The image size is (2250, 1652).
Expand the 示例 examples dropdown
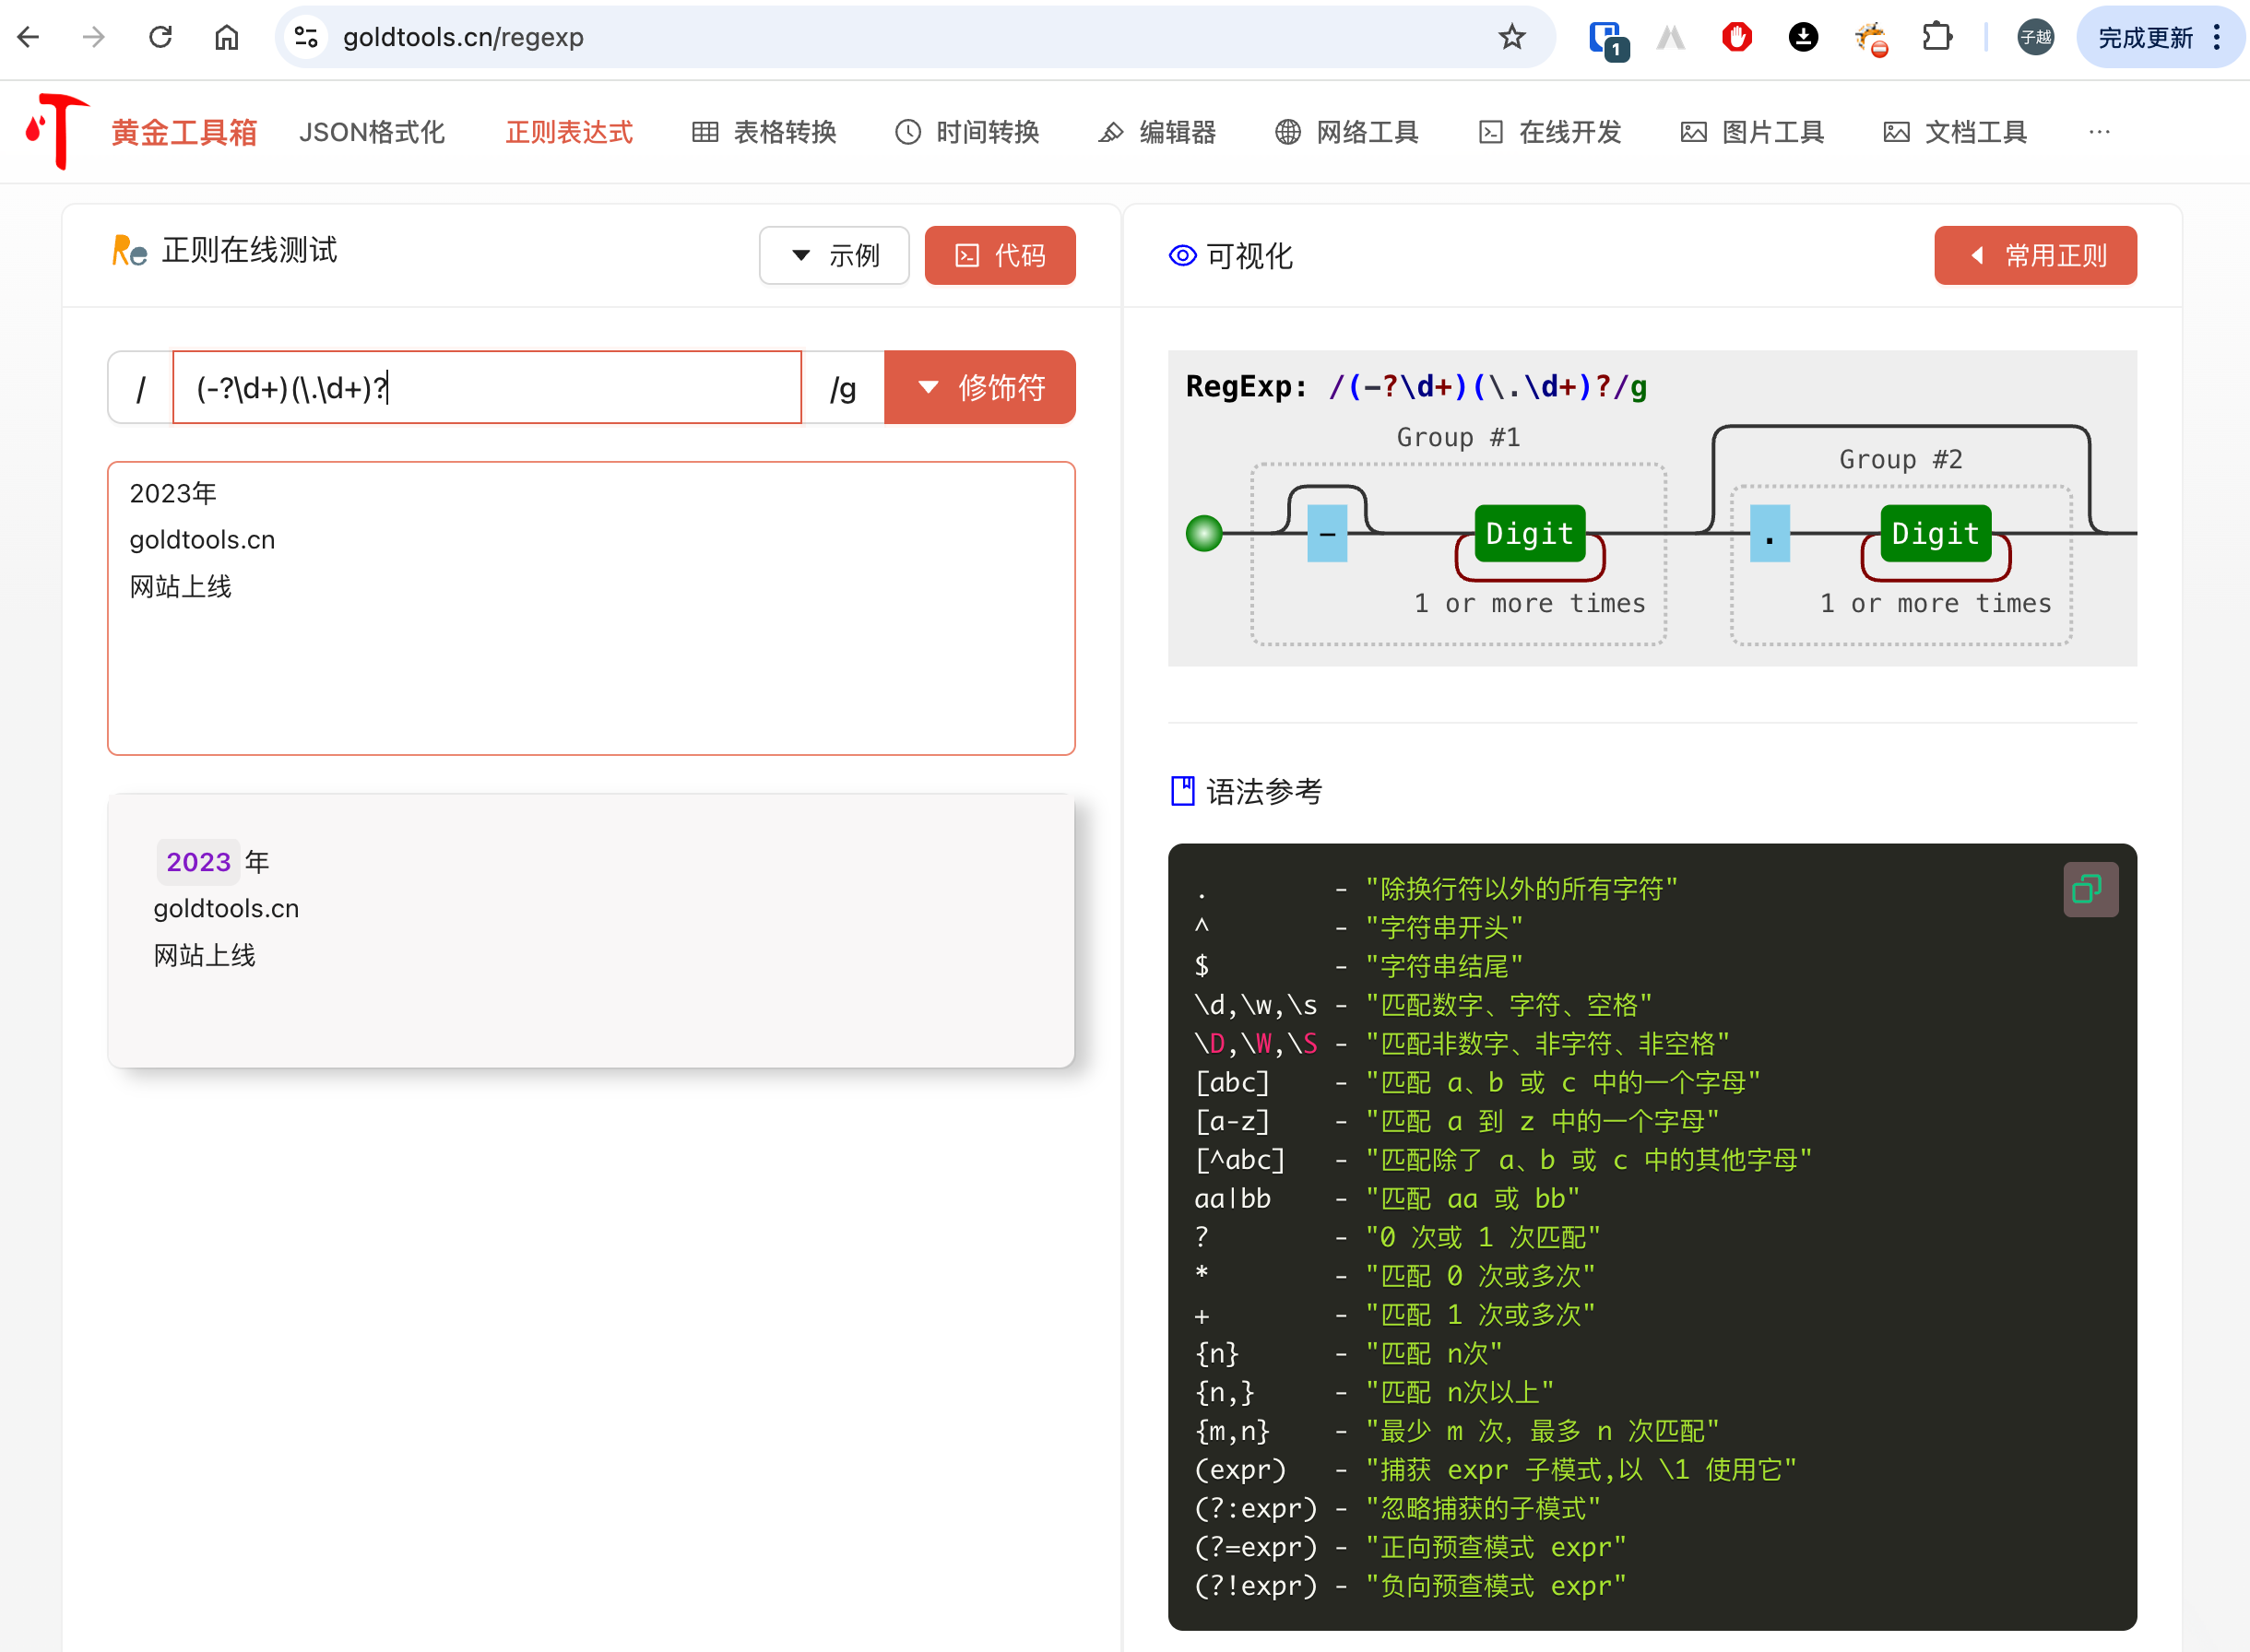point(834,255)
